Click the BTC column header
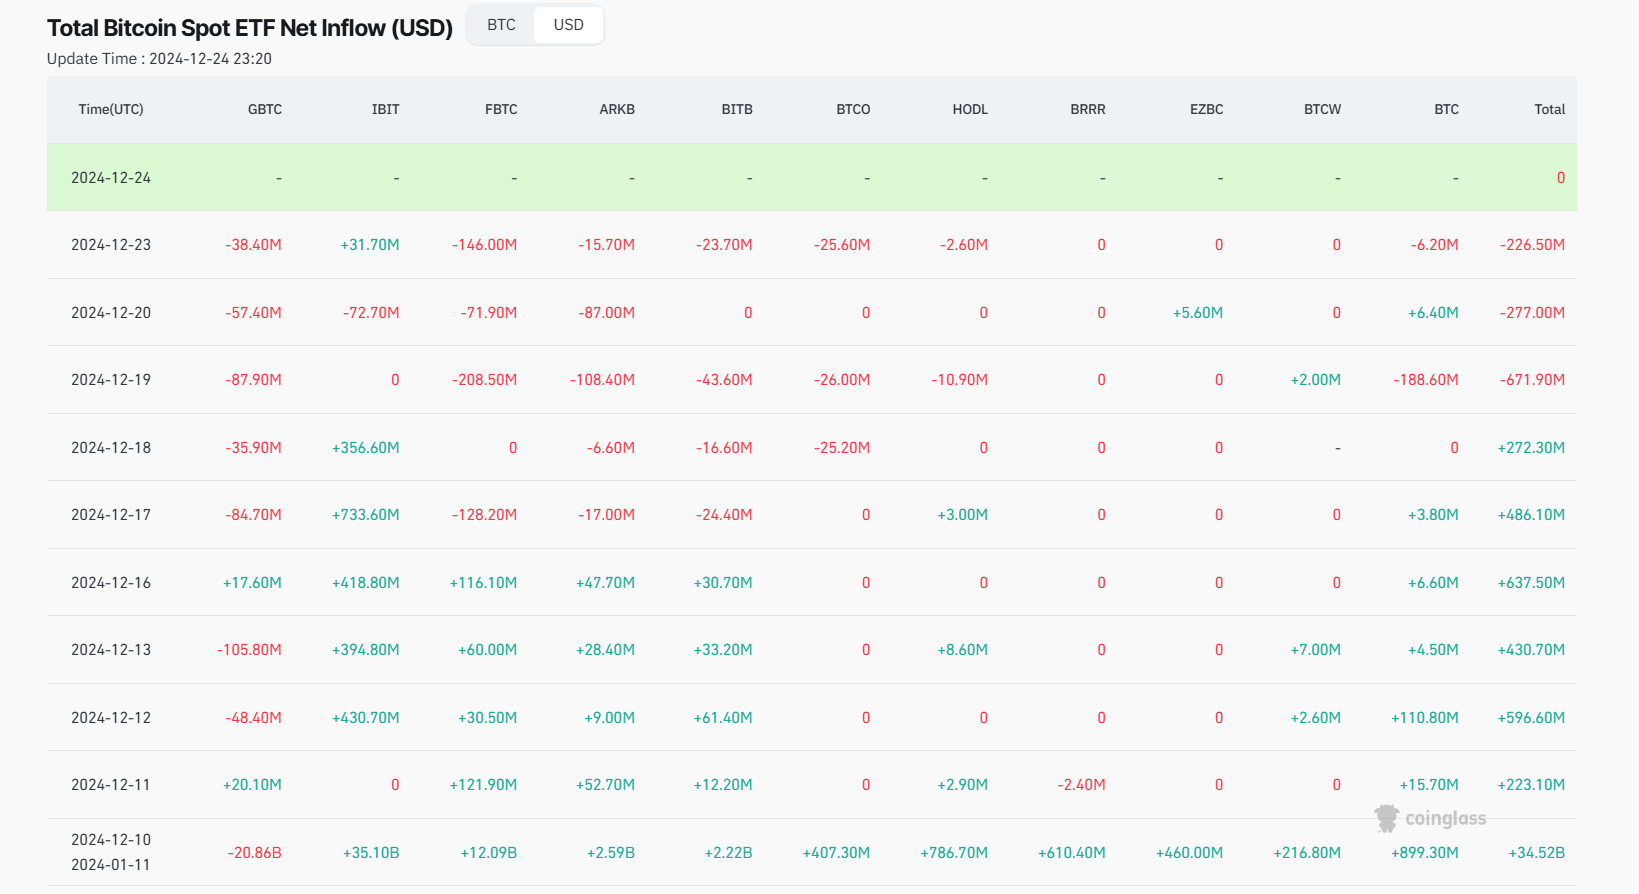 pos(1447,110)
